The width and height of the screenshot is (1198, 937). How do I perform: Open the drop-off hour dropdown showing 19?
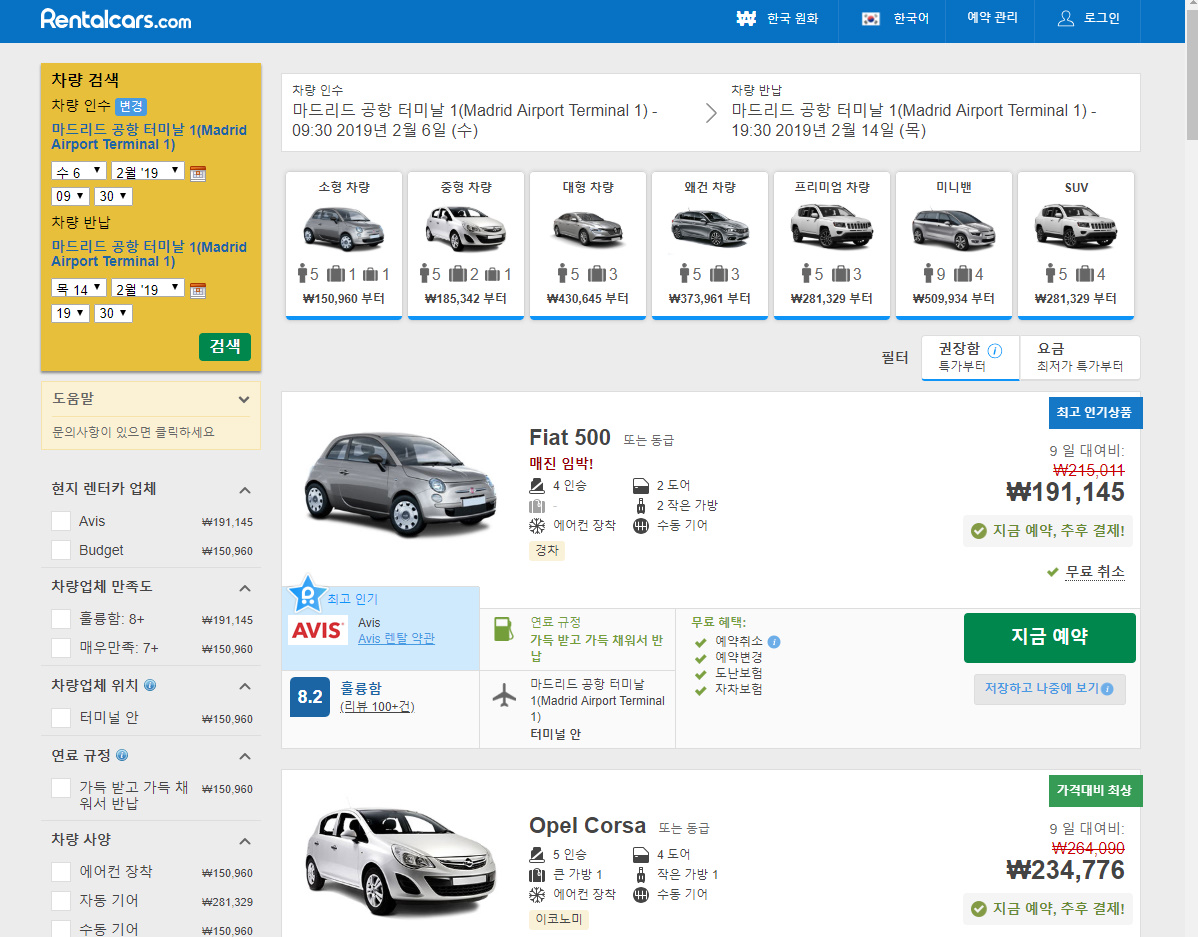click(x=70, y=313)
